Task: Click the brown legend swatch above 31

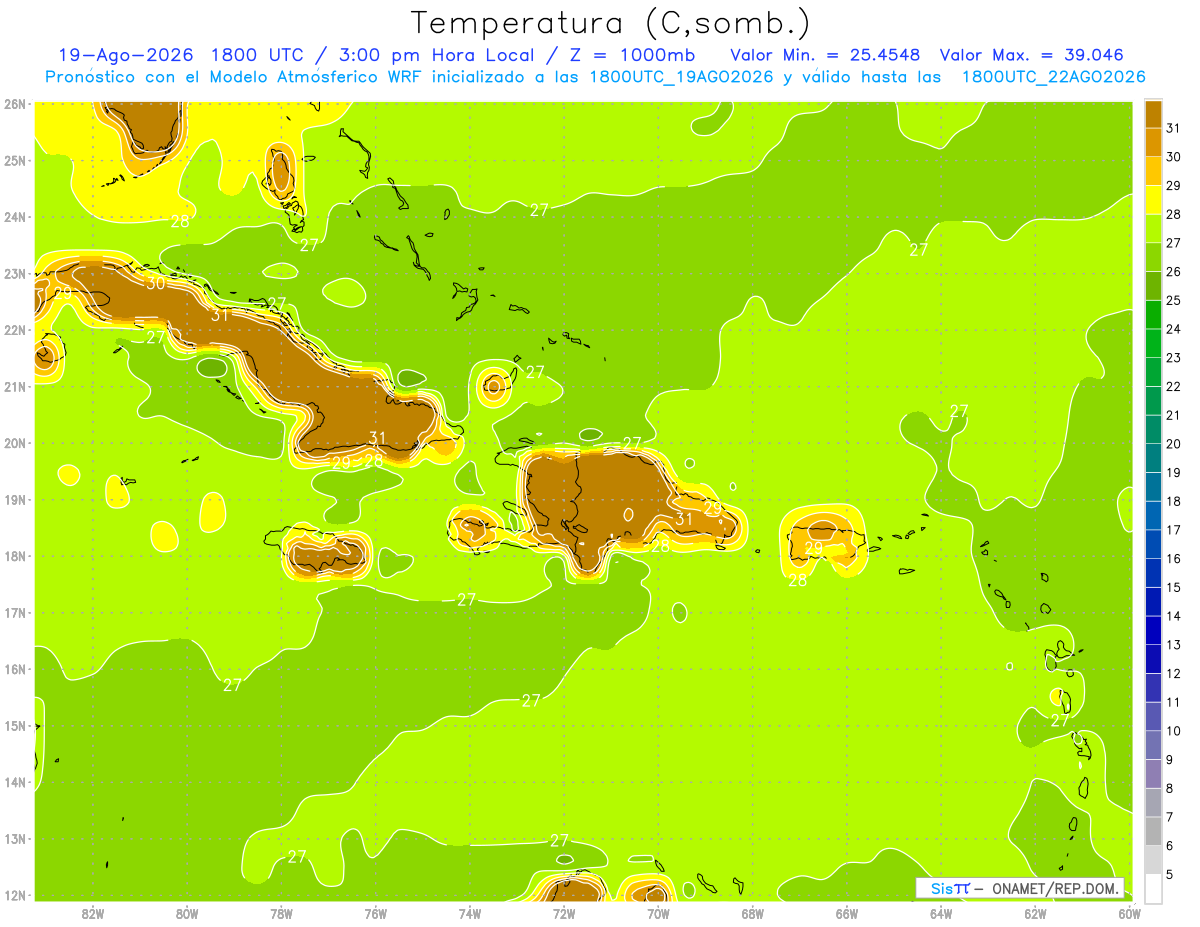Action: tap(1153, 115)
